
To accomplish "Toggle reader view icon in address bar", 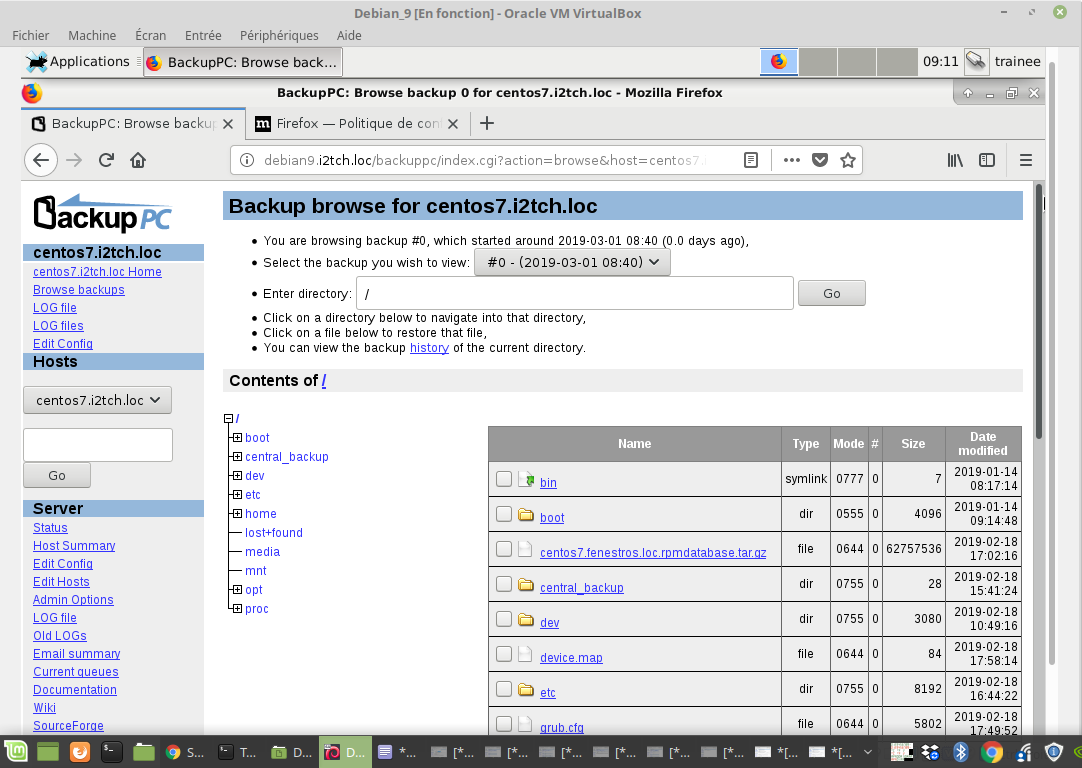I will pos(751,160).
